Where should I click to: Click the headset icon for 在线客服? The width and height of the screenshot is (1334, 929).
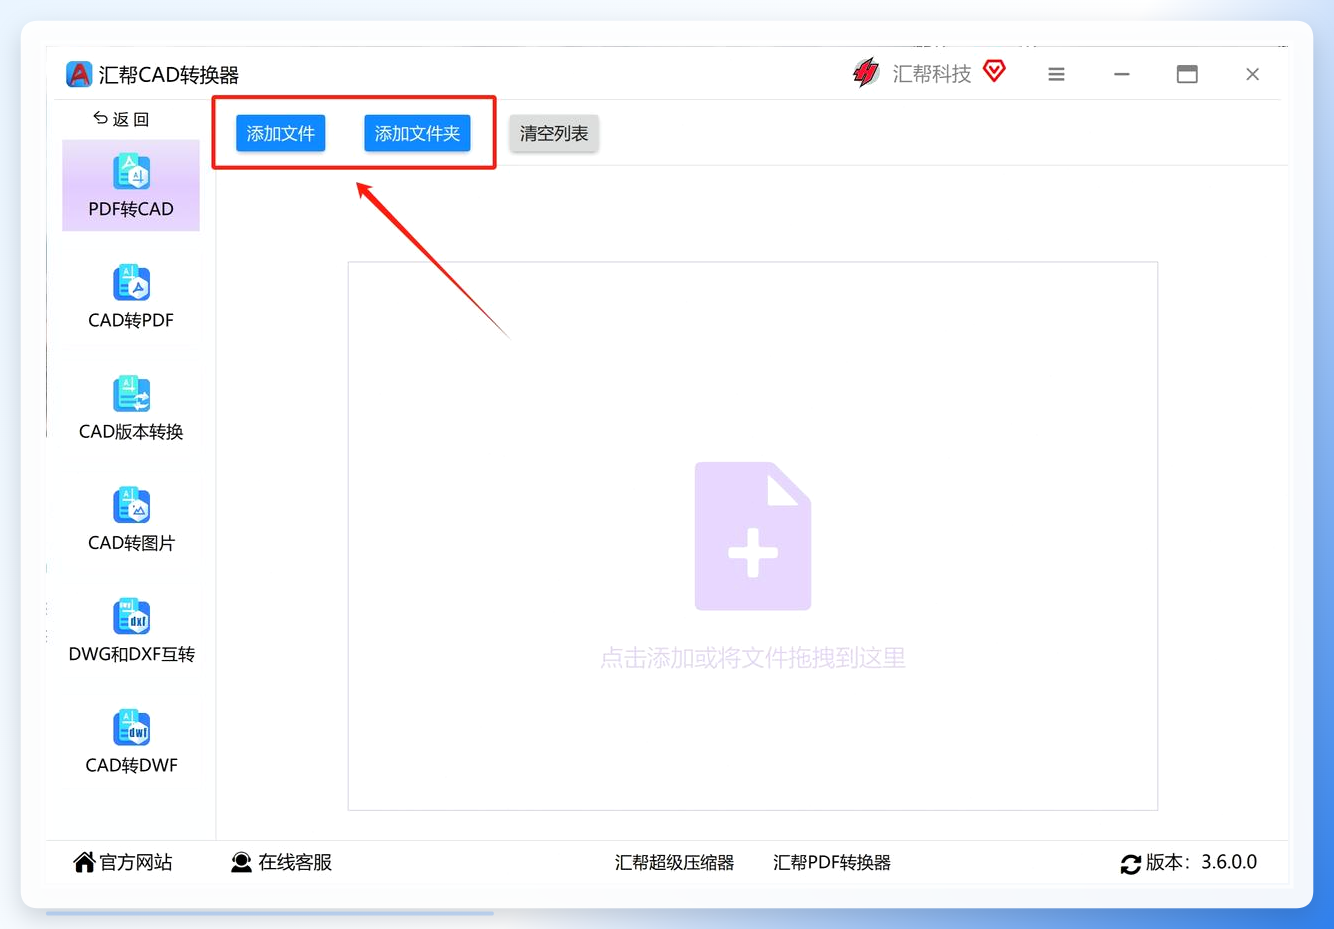(x=241, y=862)
